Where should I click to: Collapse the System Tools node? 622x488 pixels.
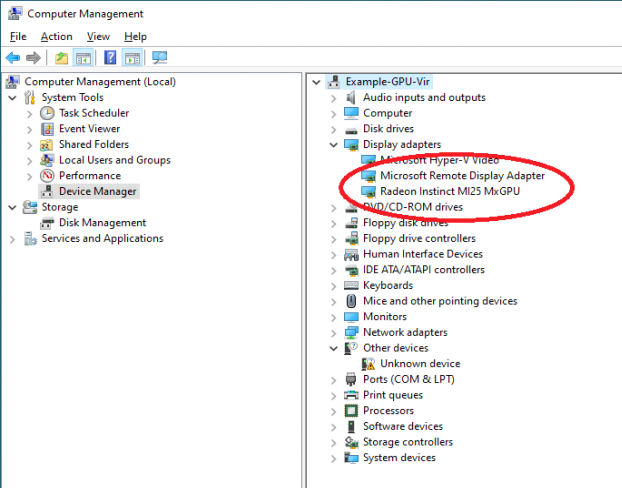click(12, 98)
